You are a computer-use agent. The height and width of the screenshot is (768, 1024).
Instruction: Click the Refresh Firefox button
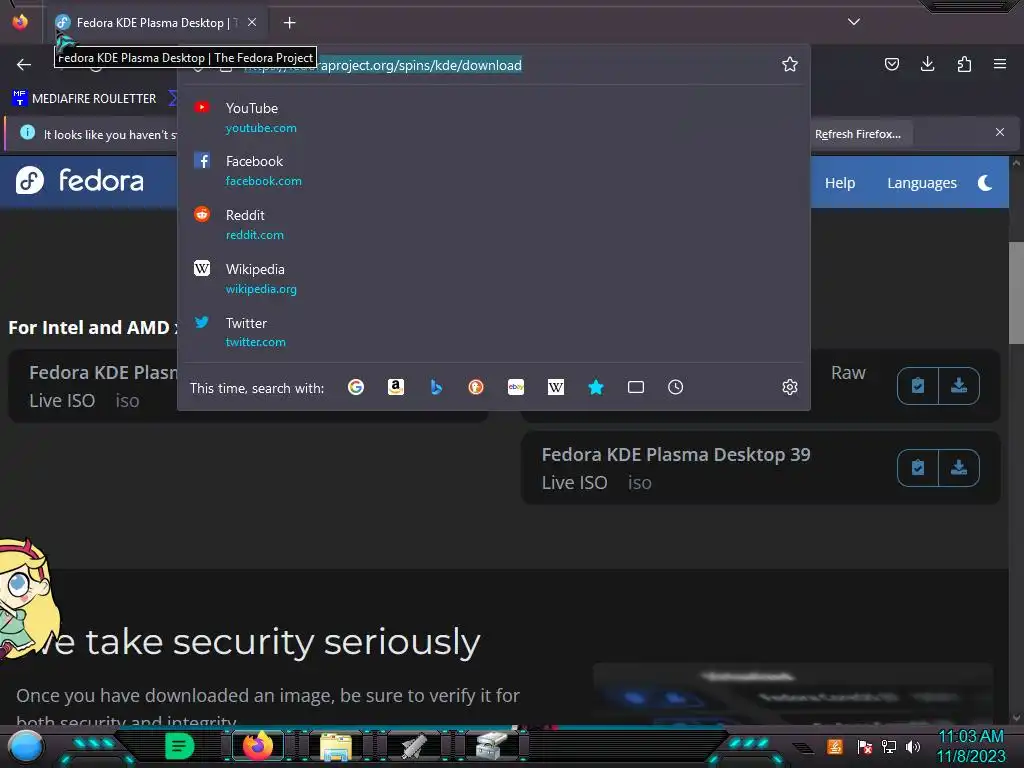(857, 134)
